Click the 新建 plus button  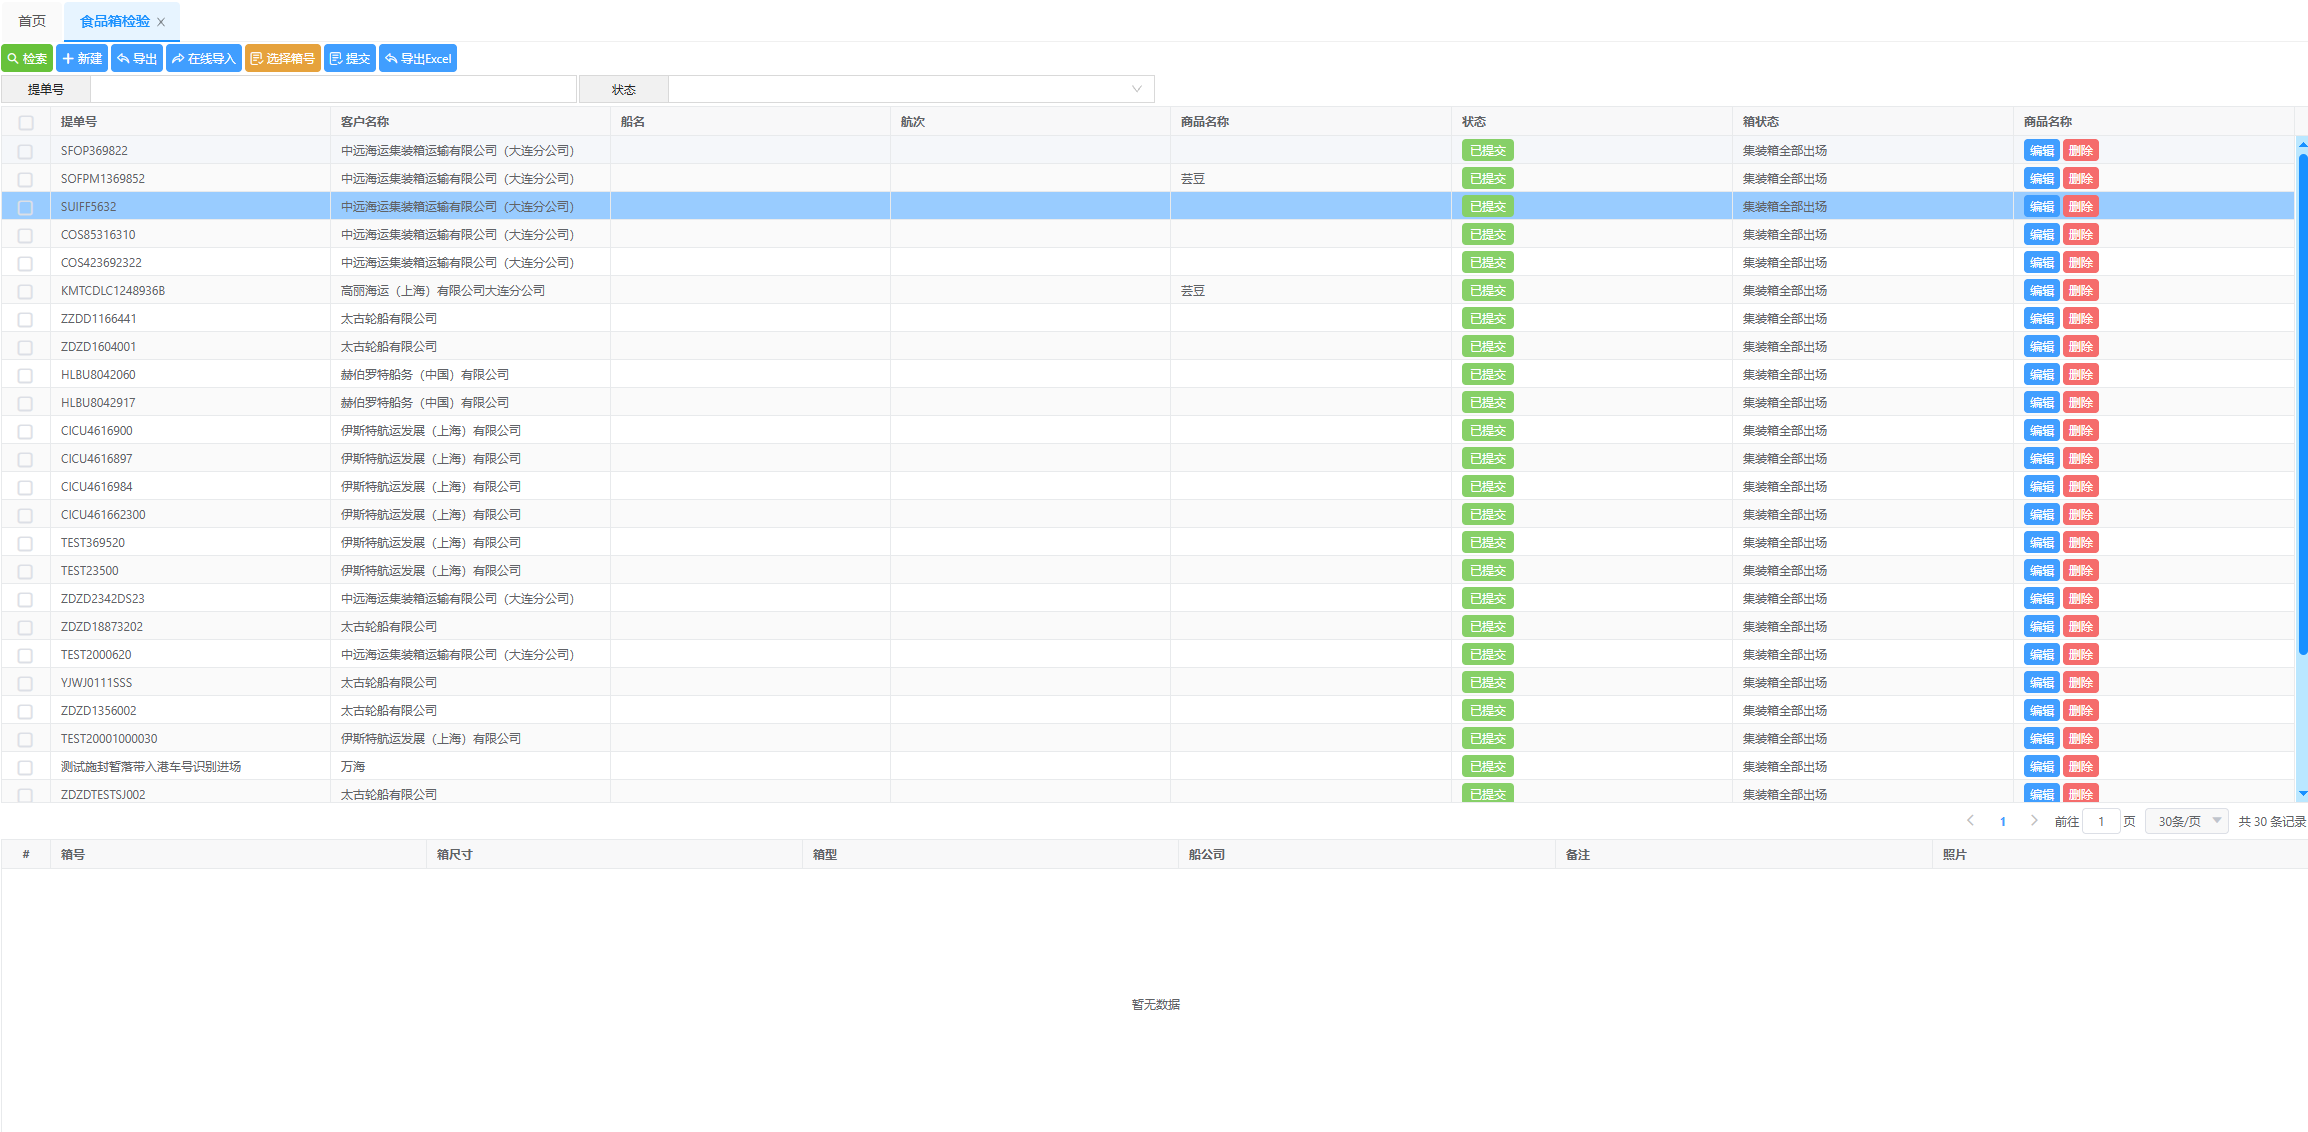[82, 59]
